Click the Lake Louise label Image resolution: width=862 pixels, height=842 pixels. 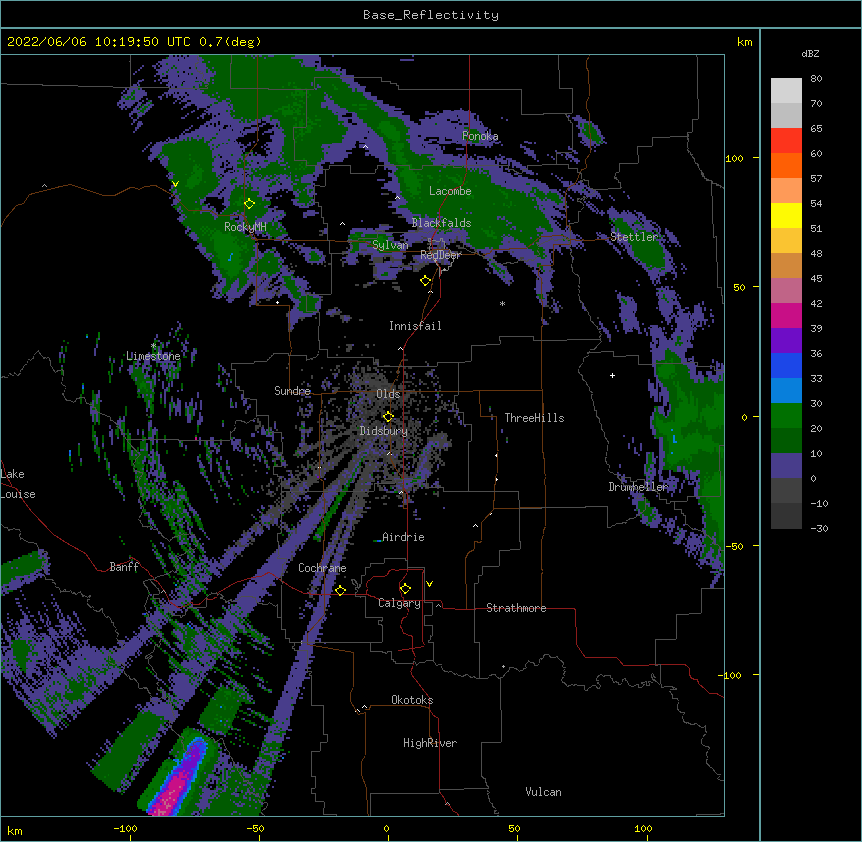click(18, 484)
